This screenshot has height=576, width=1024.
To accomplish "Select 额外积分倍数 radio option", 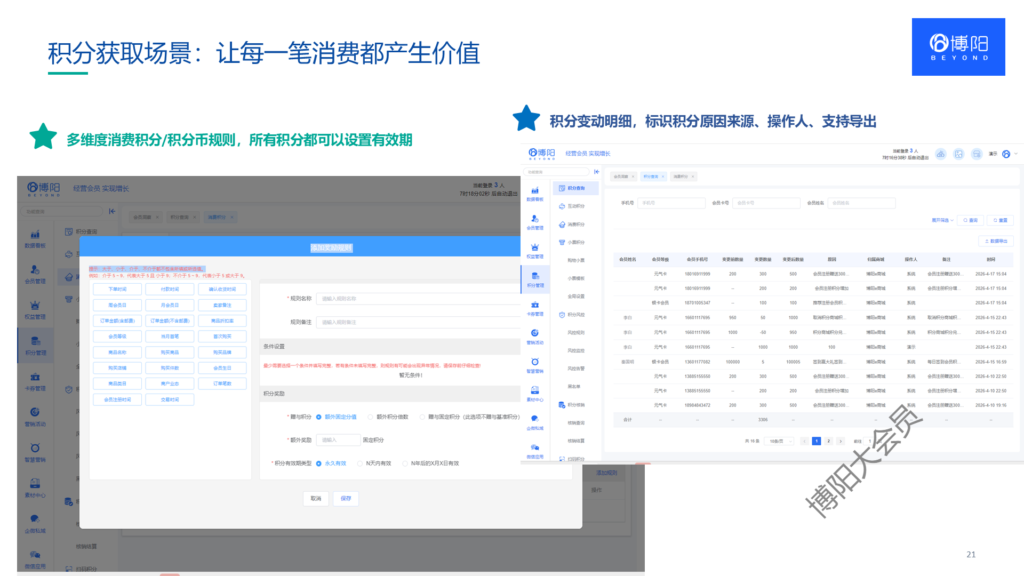I will pyautogui.click(x=370, y=417).
